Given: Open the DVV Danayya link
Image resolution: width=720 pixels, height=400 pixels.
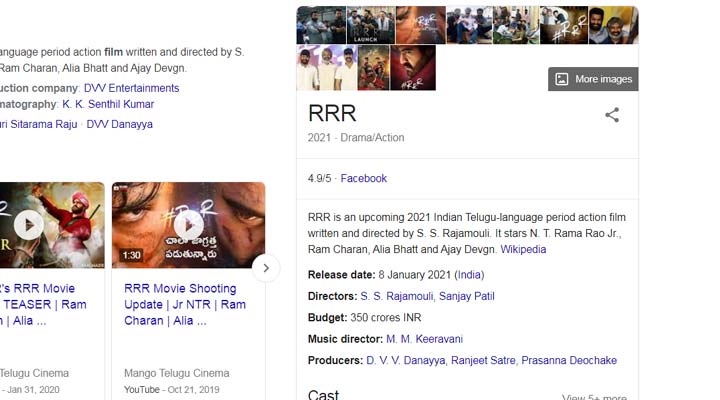Looking at the screenshot, I should click(x=119, y=124).
